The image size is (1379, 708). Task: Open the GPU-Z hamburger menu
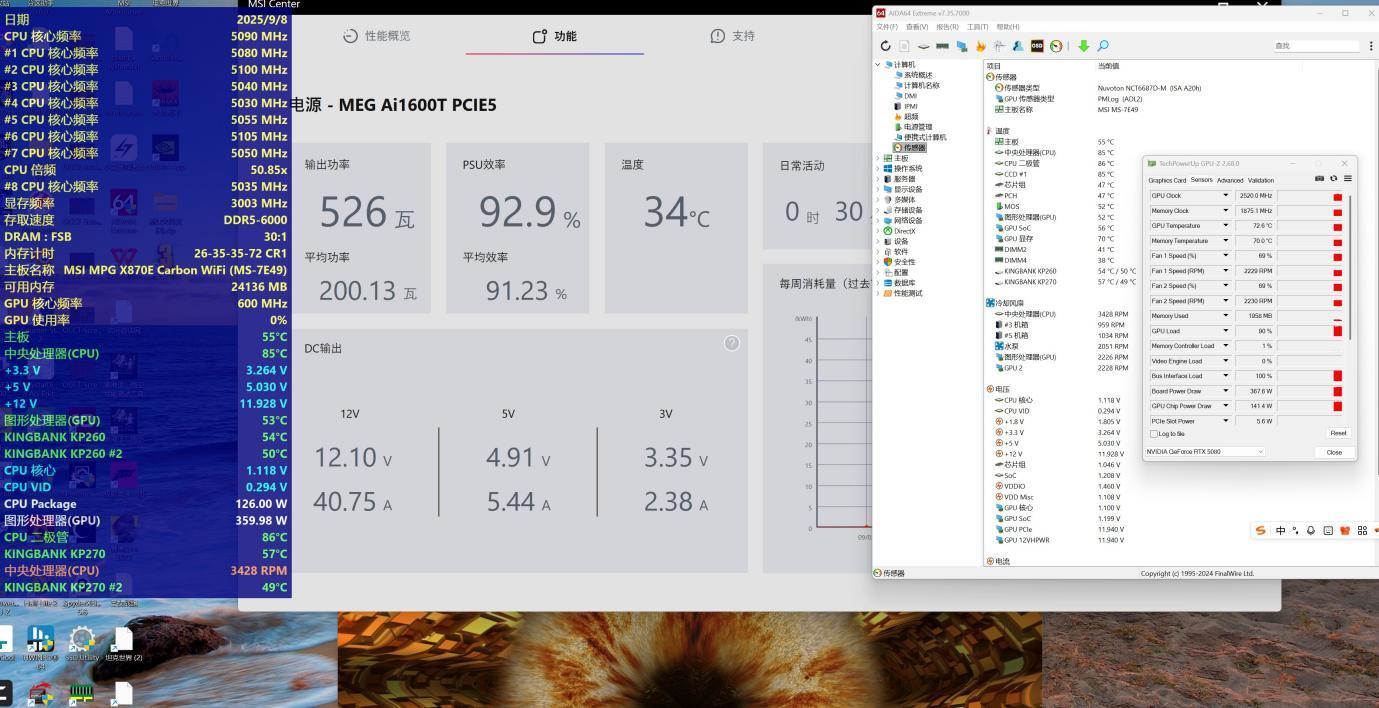[x=1347, y=179]
